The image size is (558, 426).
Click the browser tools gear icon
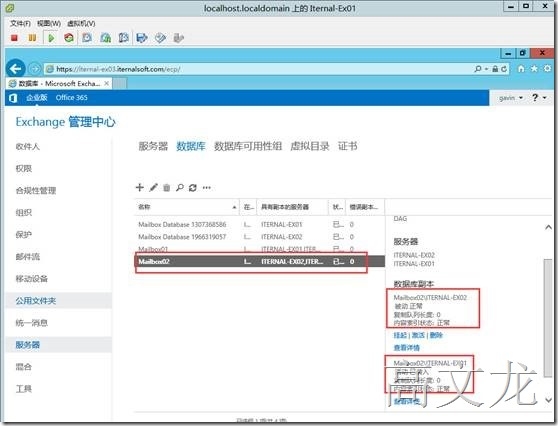click(x=547, y=69)
